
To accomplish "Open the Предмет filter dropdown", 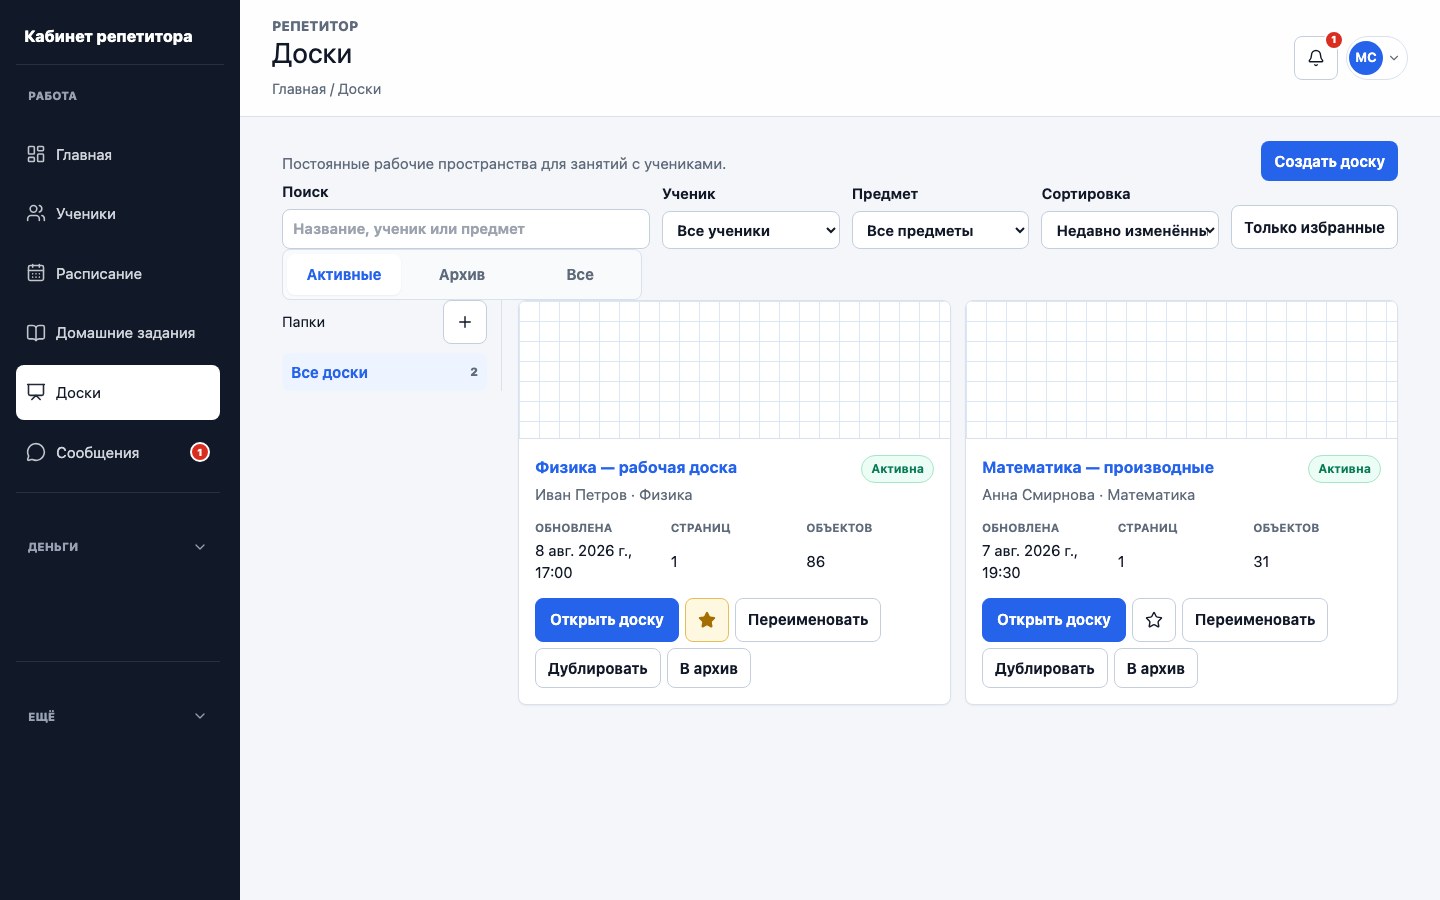I will [x=940, y=230].
